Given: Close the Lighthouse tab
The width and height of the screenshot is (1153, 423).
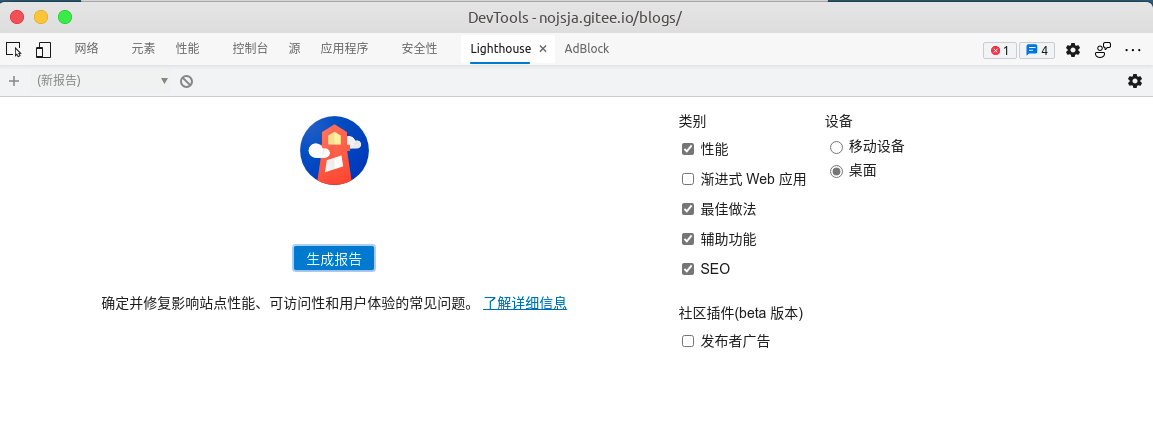Looking at the screenshot, I should 543,49.
